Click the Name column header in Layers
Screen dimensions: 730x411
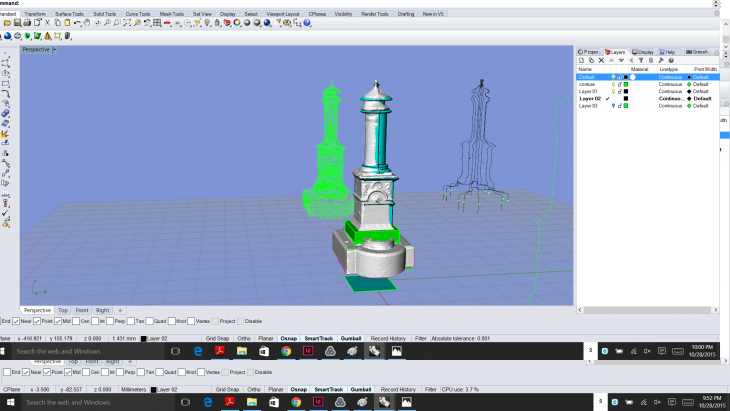(586, 69)
